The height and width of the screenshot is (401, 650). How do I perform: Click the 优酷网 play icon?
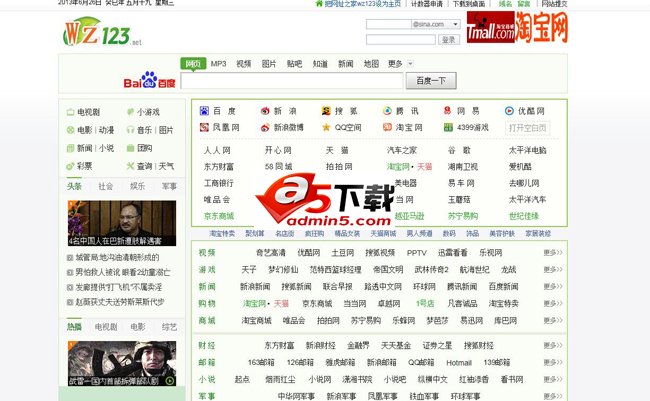pos(509,111)
